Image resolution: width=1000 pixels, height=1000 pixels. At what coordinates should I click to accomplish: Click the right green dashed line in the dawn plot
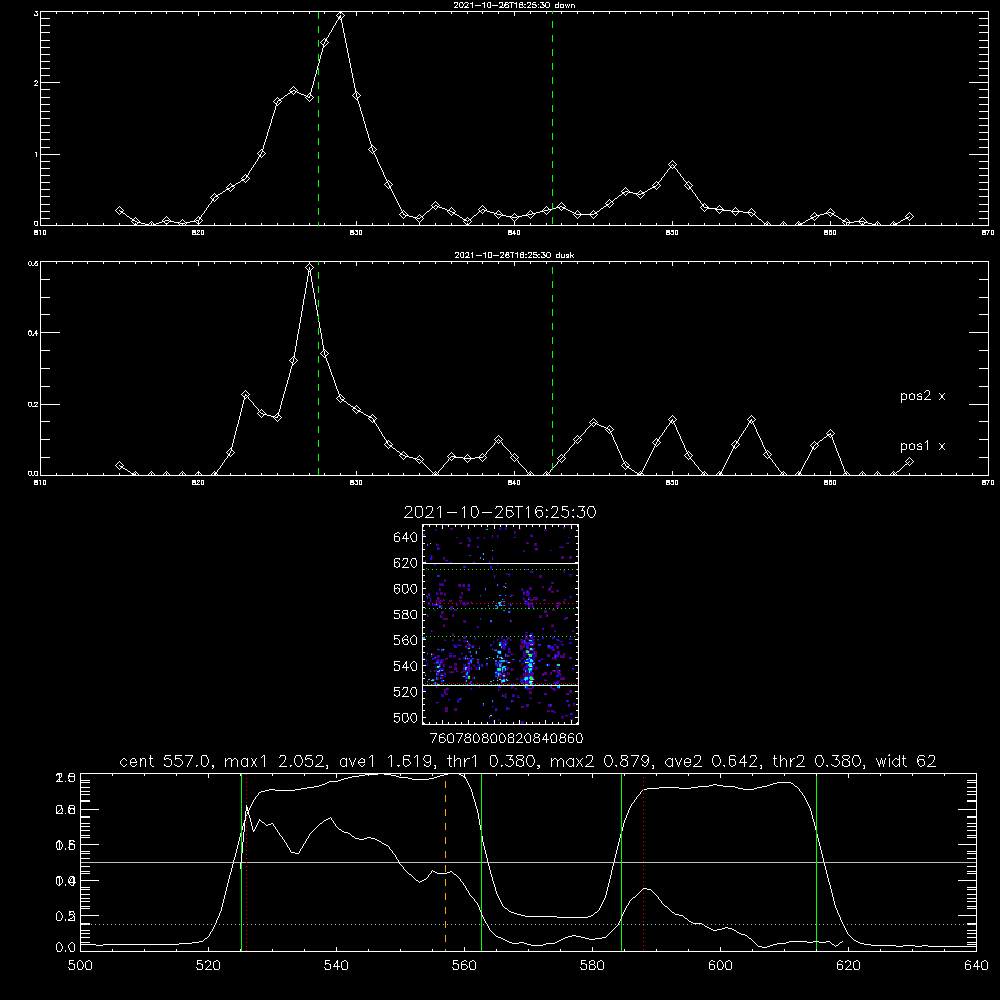tap(552, 121)
